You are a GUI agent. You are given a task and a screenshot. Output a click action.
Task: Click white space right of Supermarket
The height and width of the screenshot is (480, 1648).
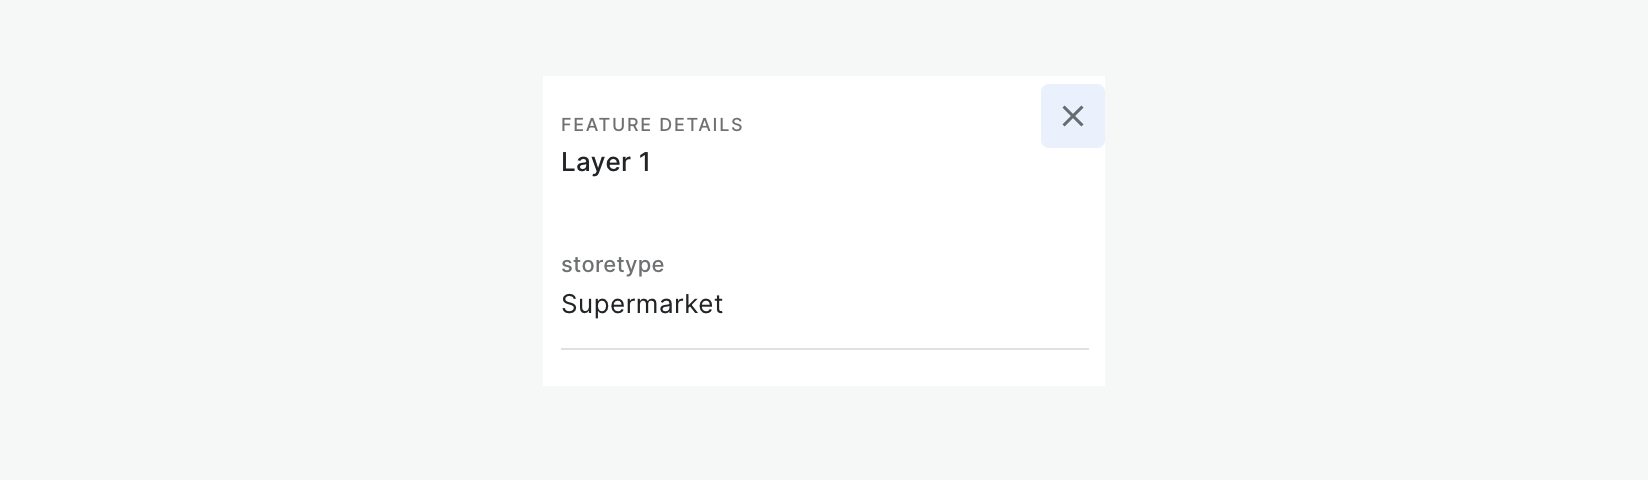[x=900, y=304]
